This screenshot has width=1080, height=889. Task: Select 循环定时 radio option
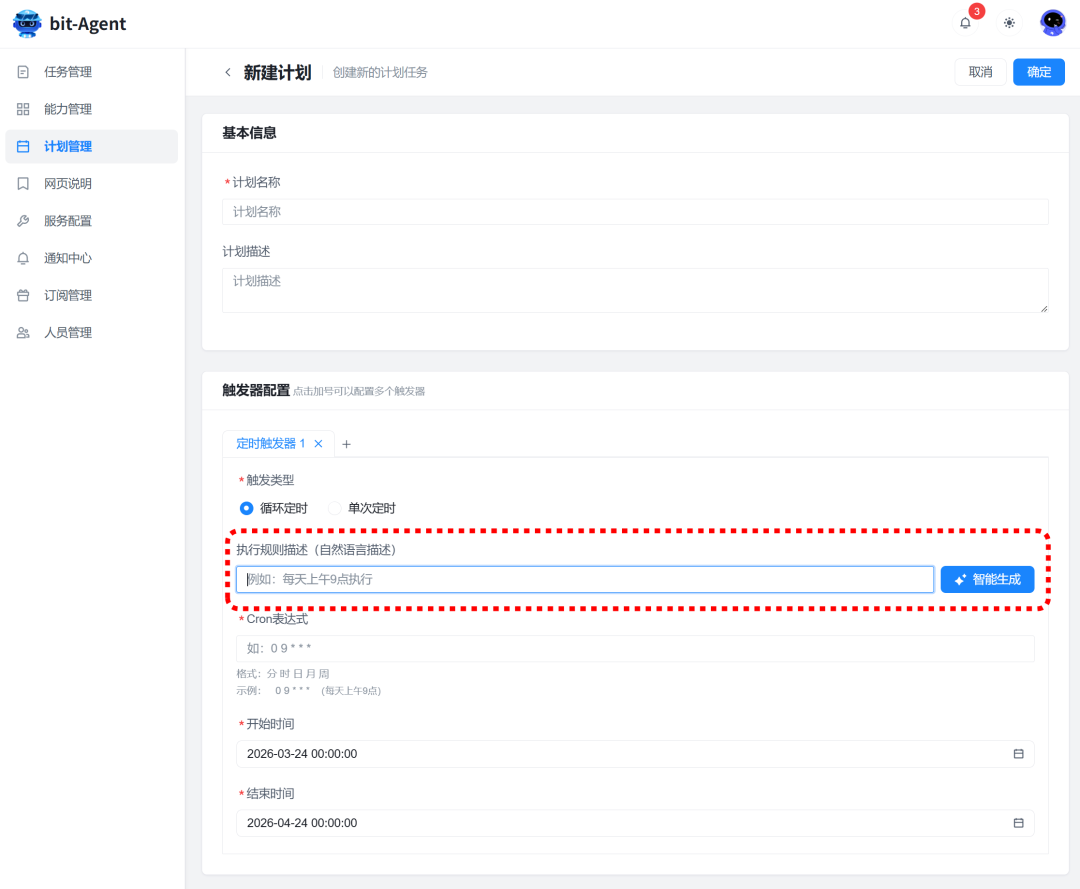tap(246, 508)
